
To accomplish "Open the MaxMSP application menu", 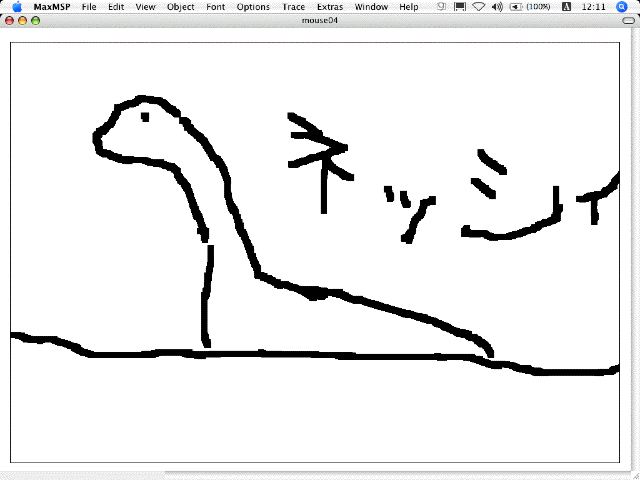I will [x=52, y=7].
